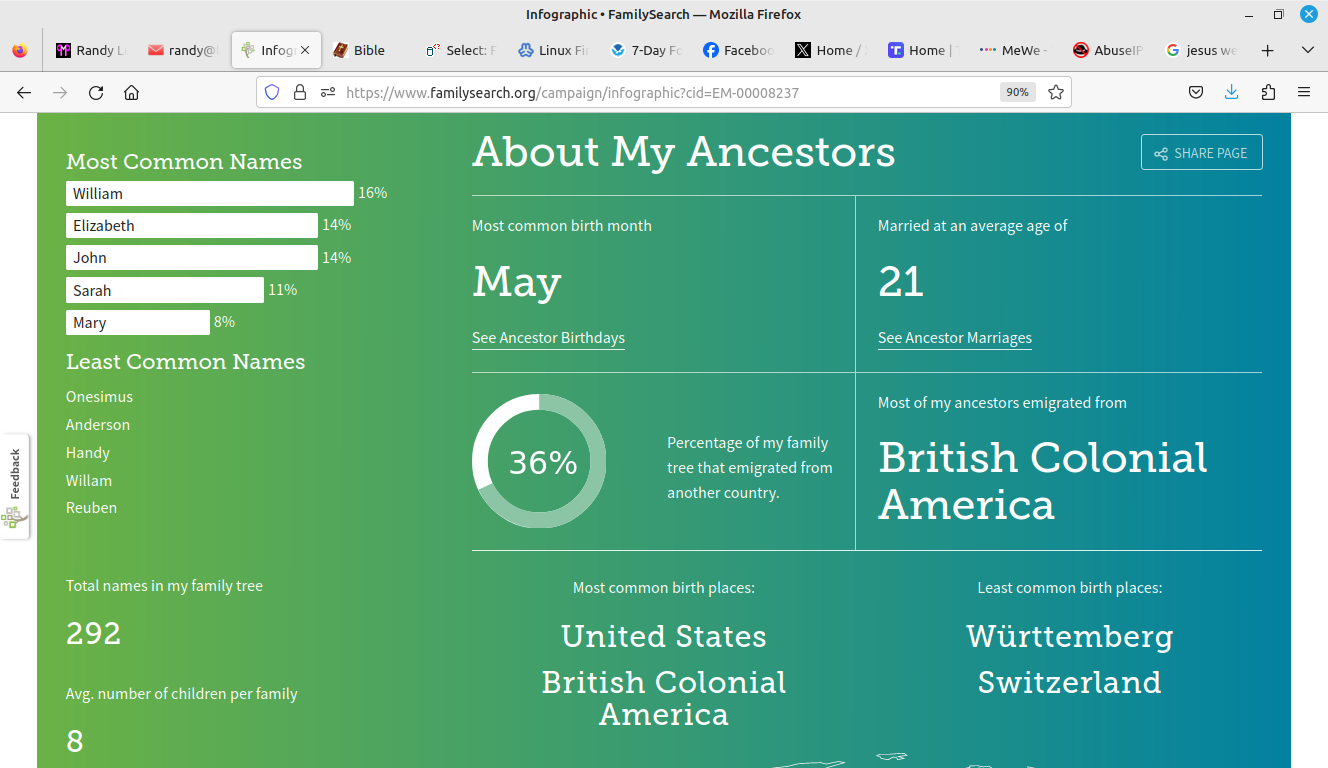Open tracking protection shield icon
The width and height of the screenshot is (1328, 768).
tap(271, 93)
